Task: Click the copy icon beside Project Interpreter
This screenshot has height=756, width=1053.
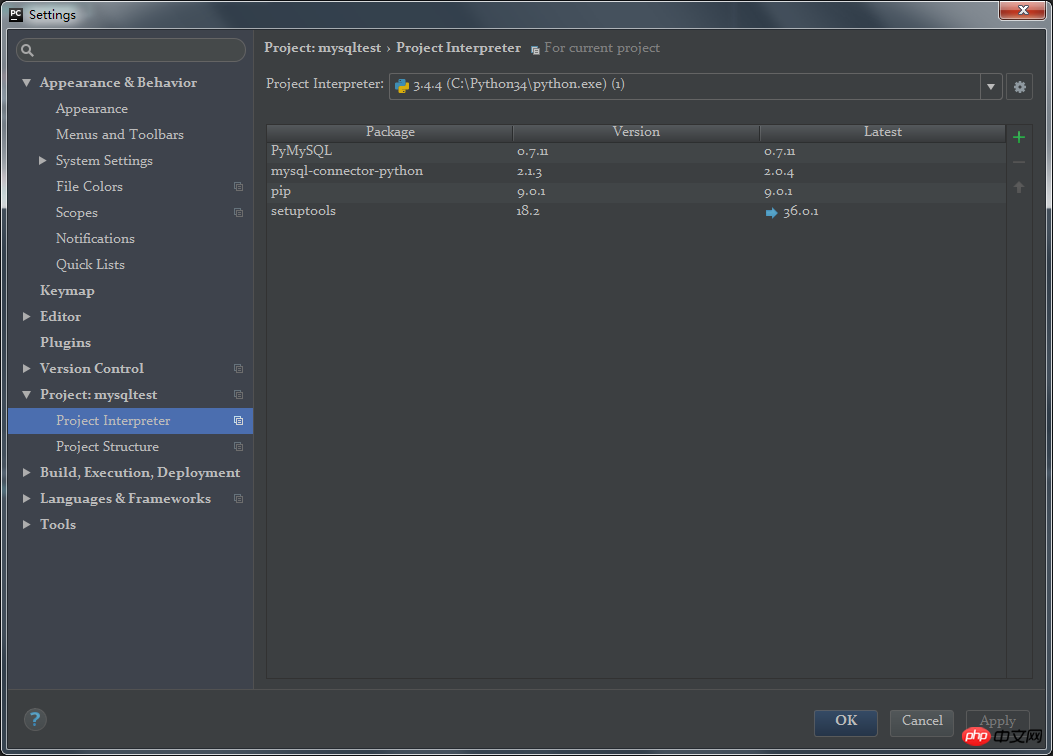Action: [238, 420]
